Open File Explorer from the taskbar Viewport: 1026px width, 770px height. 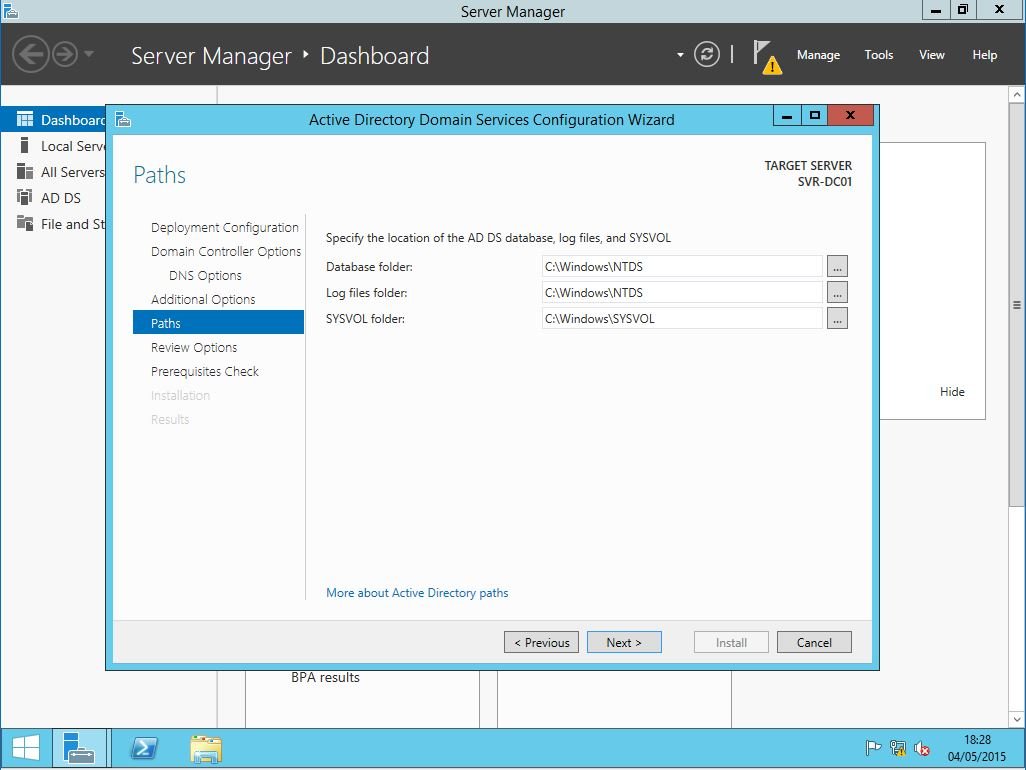click(x=206, y=748)
